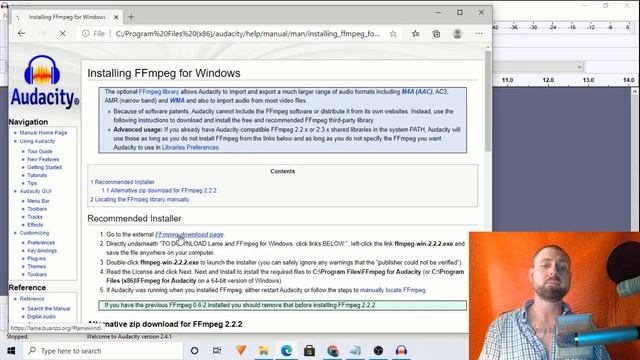
Task: Click Audacity track area scroll-up arrow
Action: click(635, 92)
